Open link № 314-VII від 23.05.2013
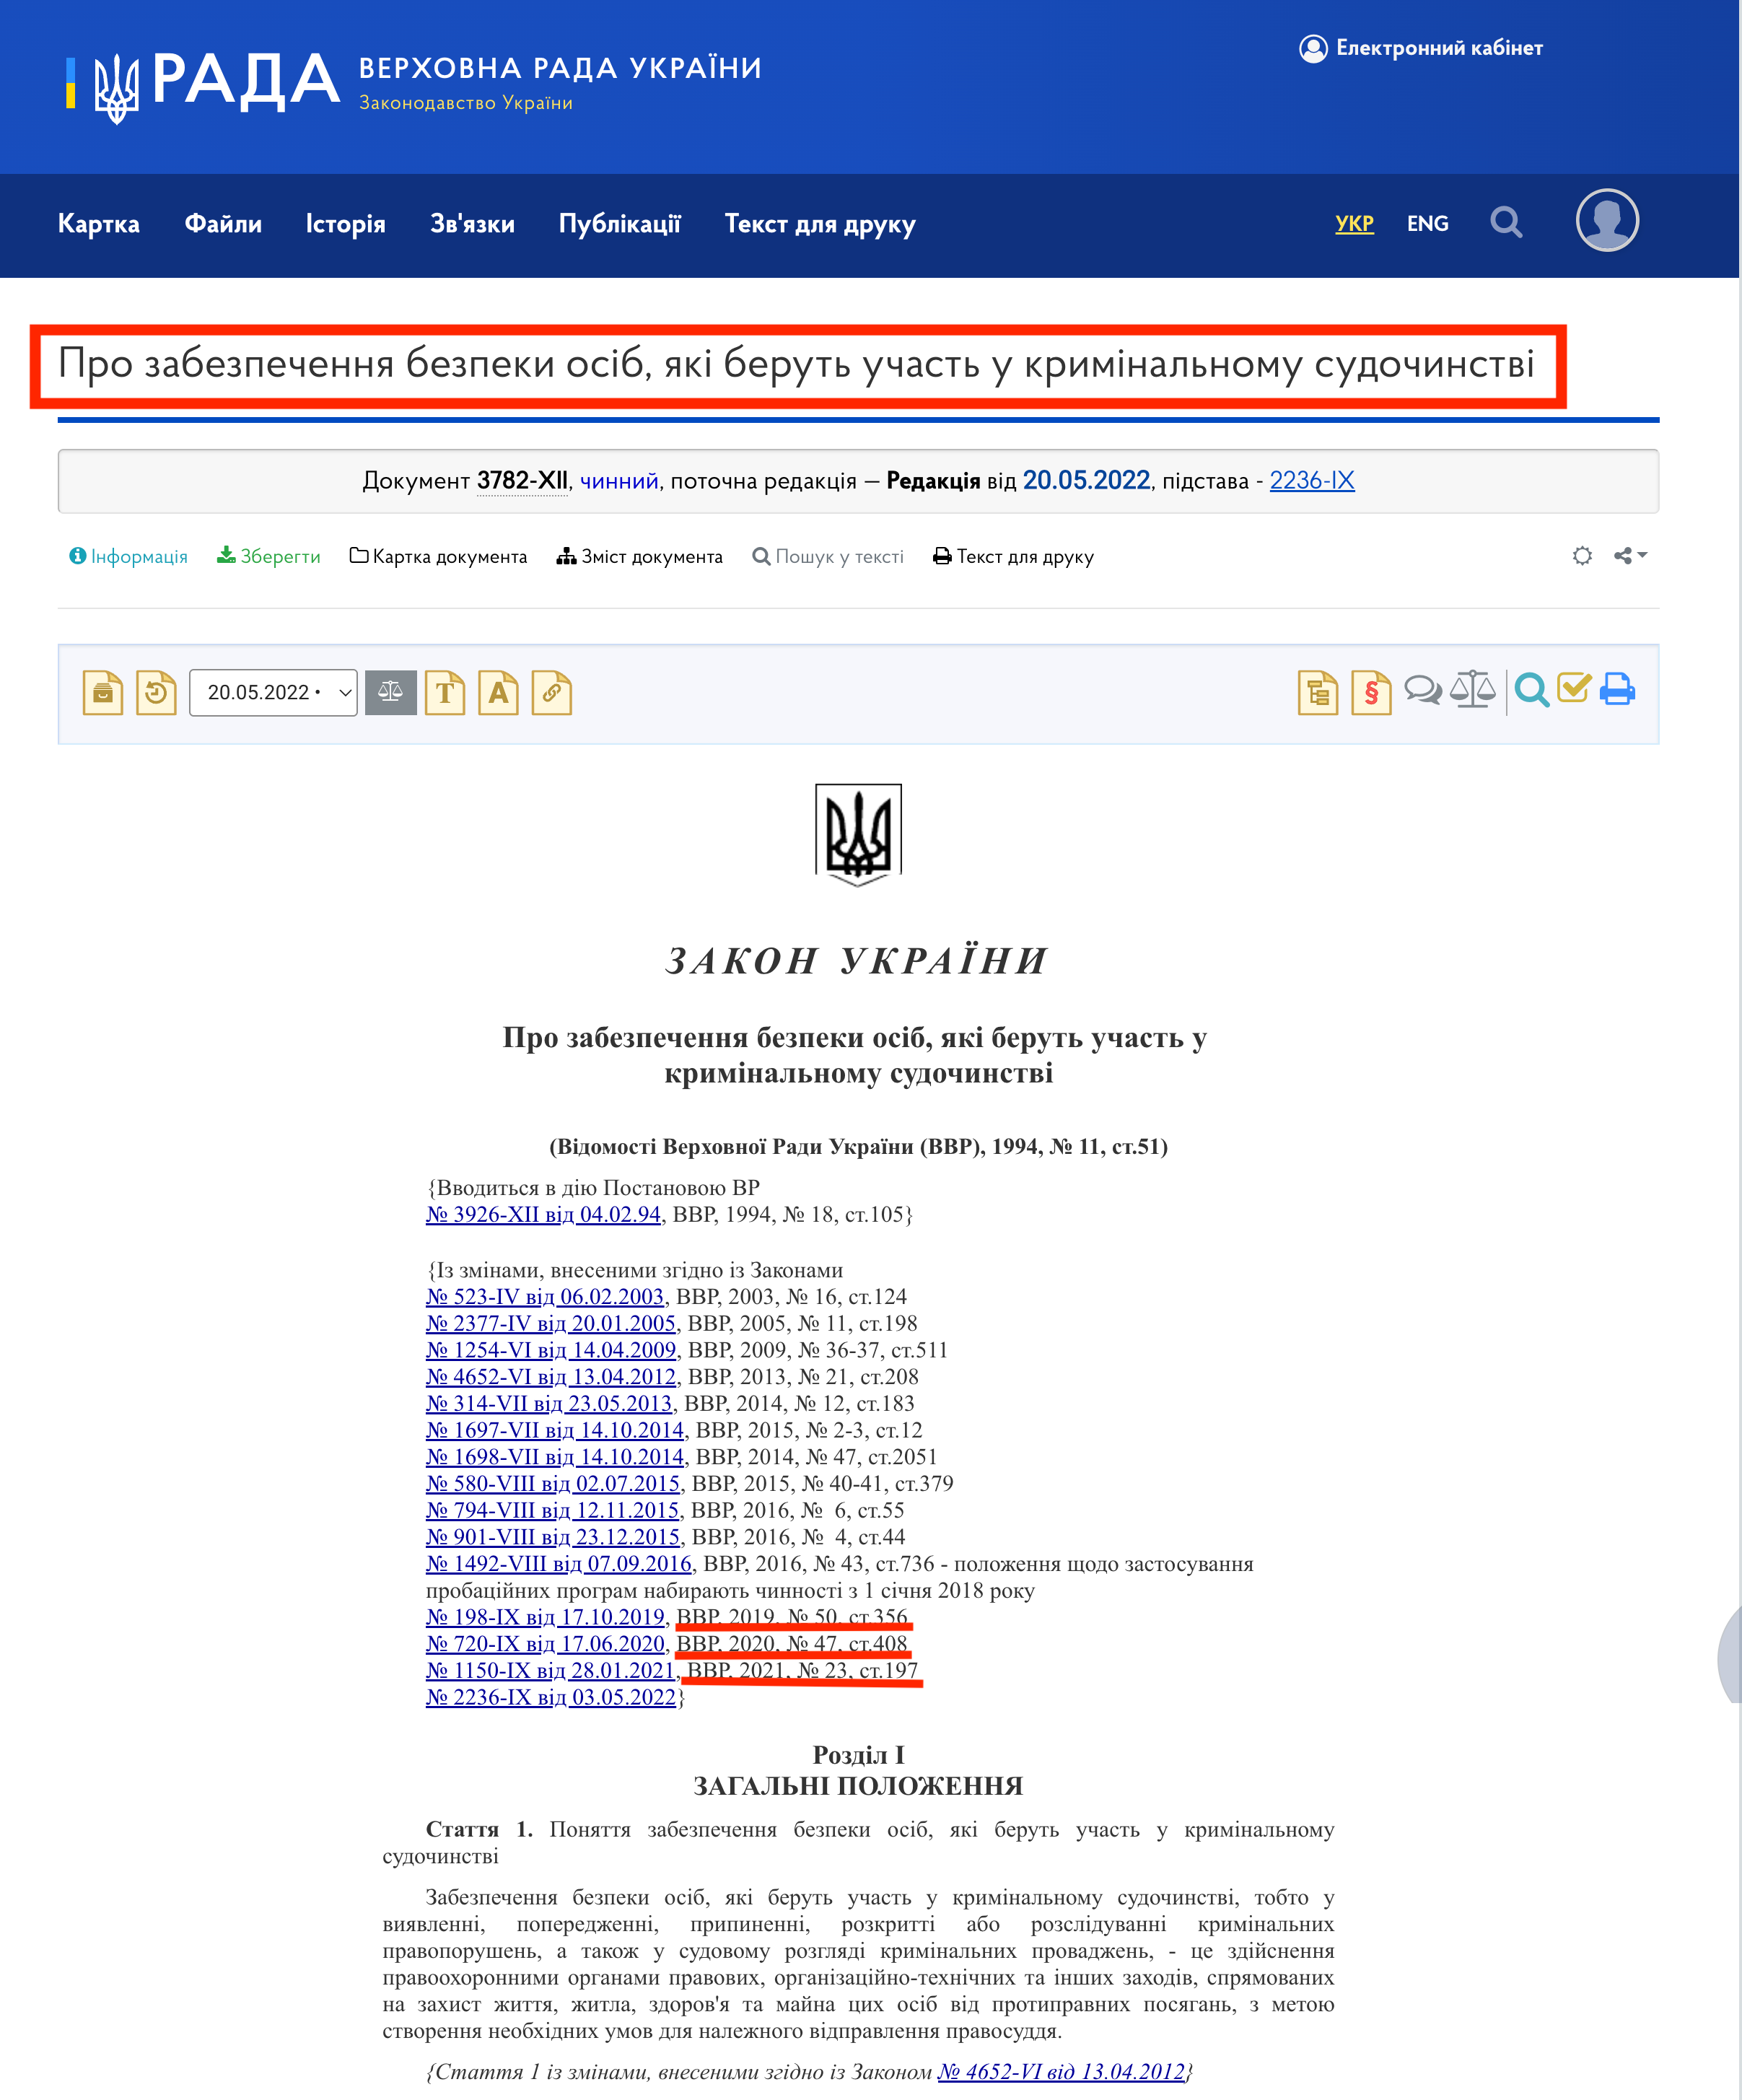Screen dimensions: 1742x2100 (x=549, y=1403)
